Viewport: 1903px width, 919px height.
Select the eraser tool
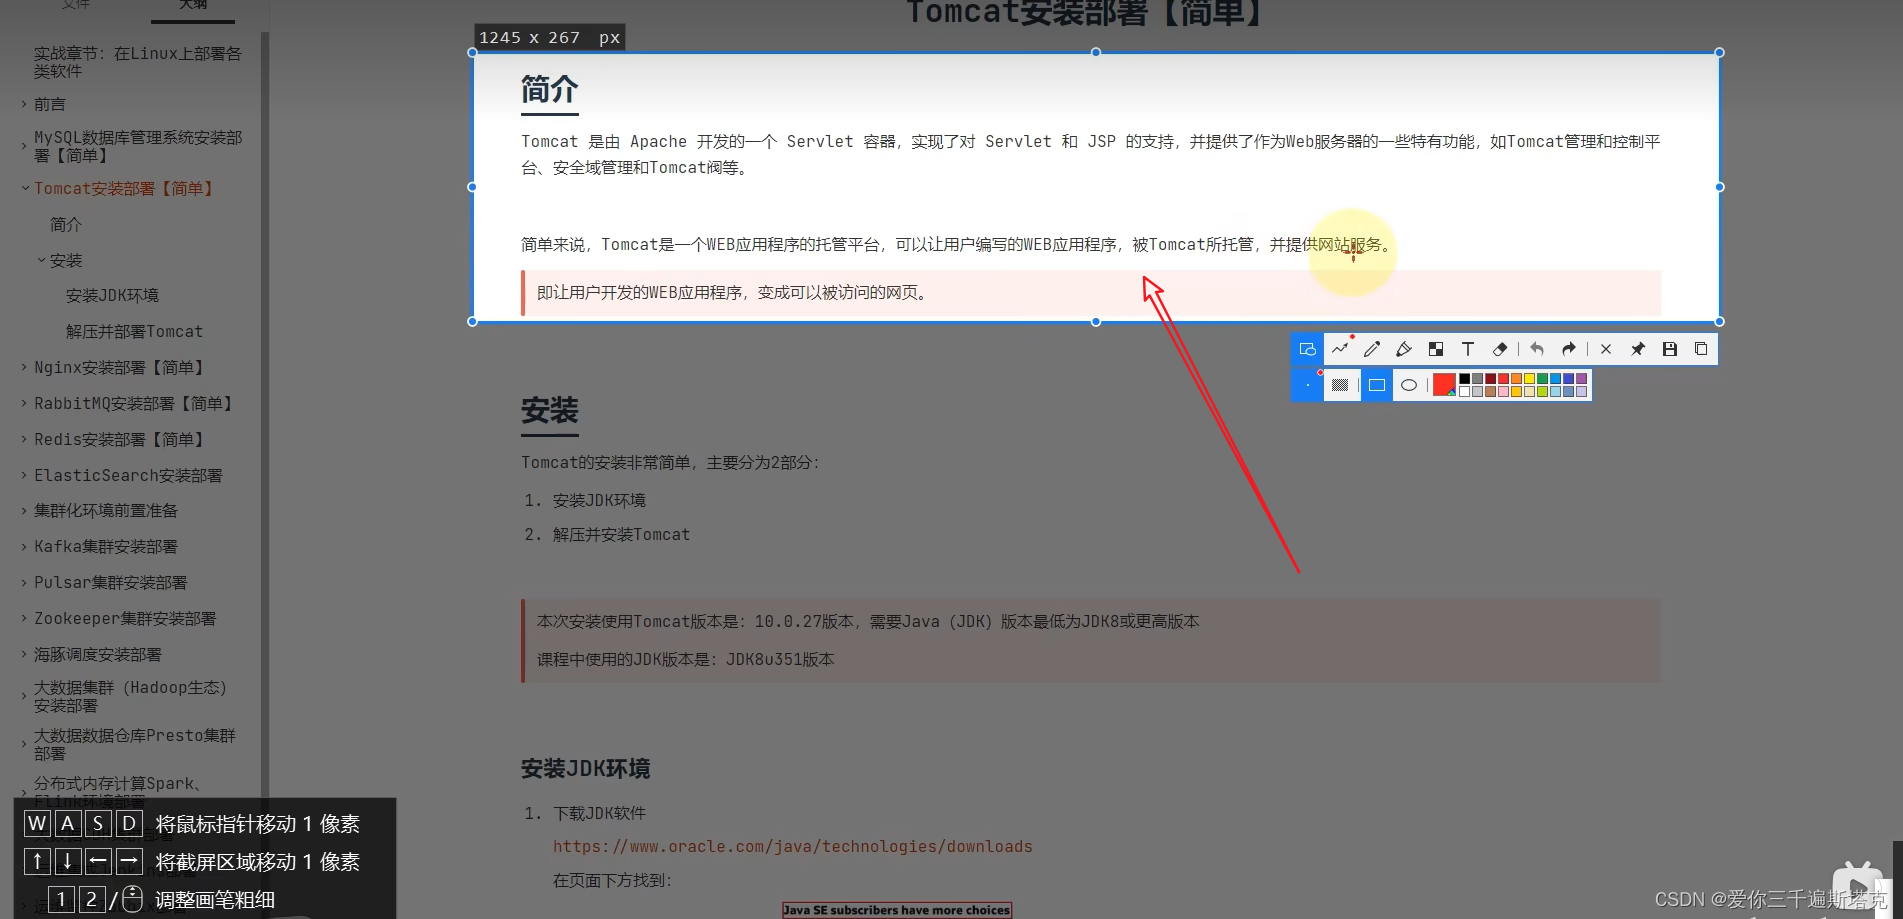(1500, 349)
